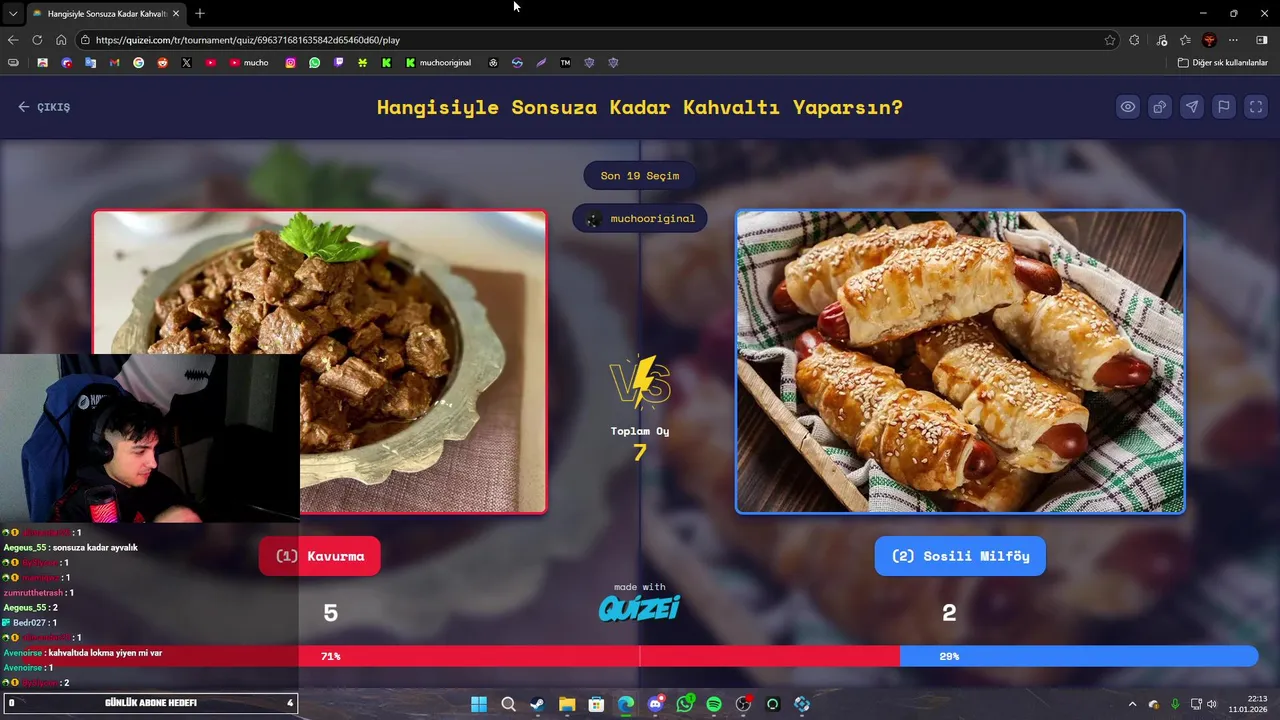Open OBS Studio from the taskbar
1280x720 pixels.
pos(743,704)
